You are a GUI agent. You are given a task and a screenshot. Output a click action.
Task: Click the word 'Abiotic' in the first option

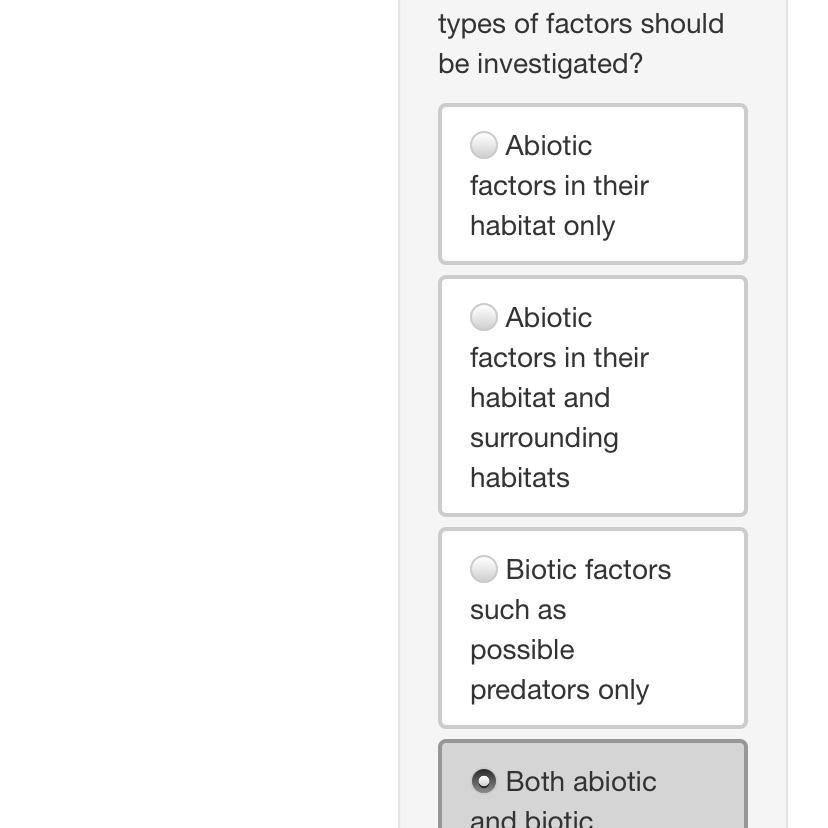click(x=549, y=146)
